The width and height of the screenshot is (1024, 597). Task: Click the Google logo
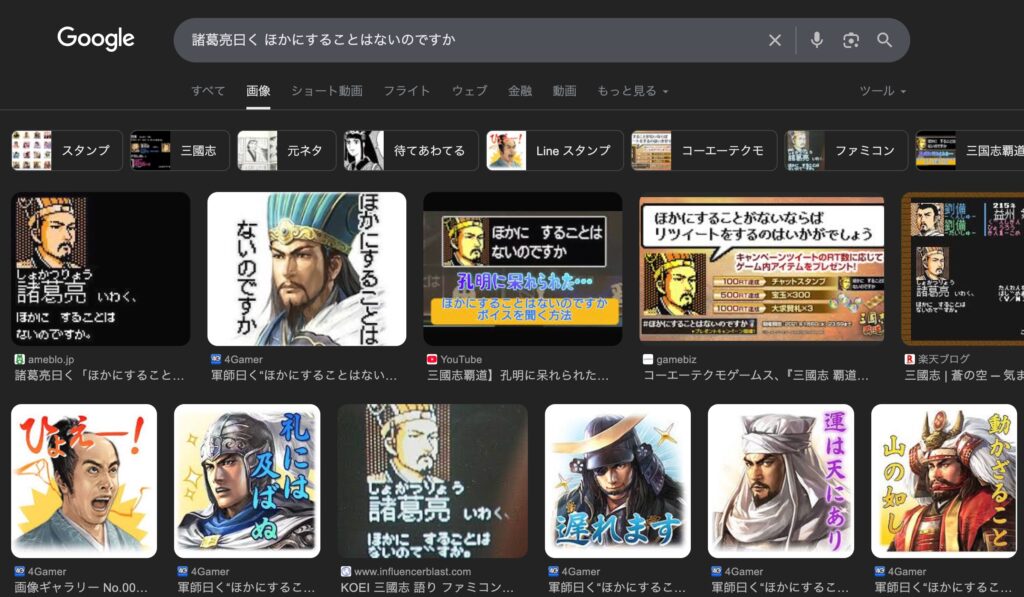click(96, 39)
